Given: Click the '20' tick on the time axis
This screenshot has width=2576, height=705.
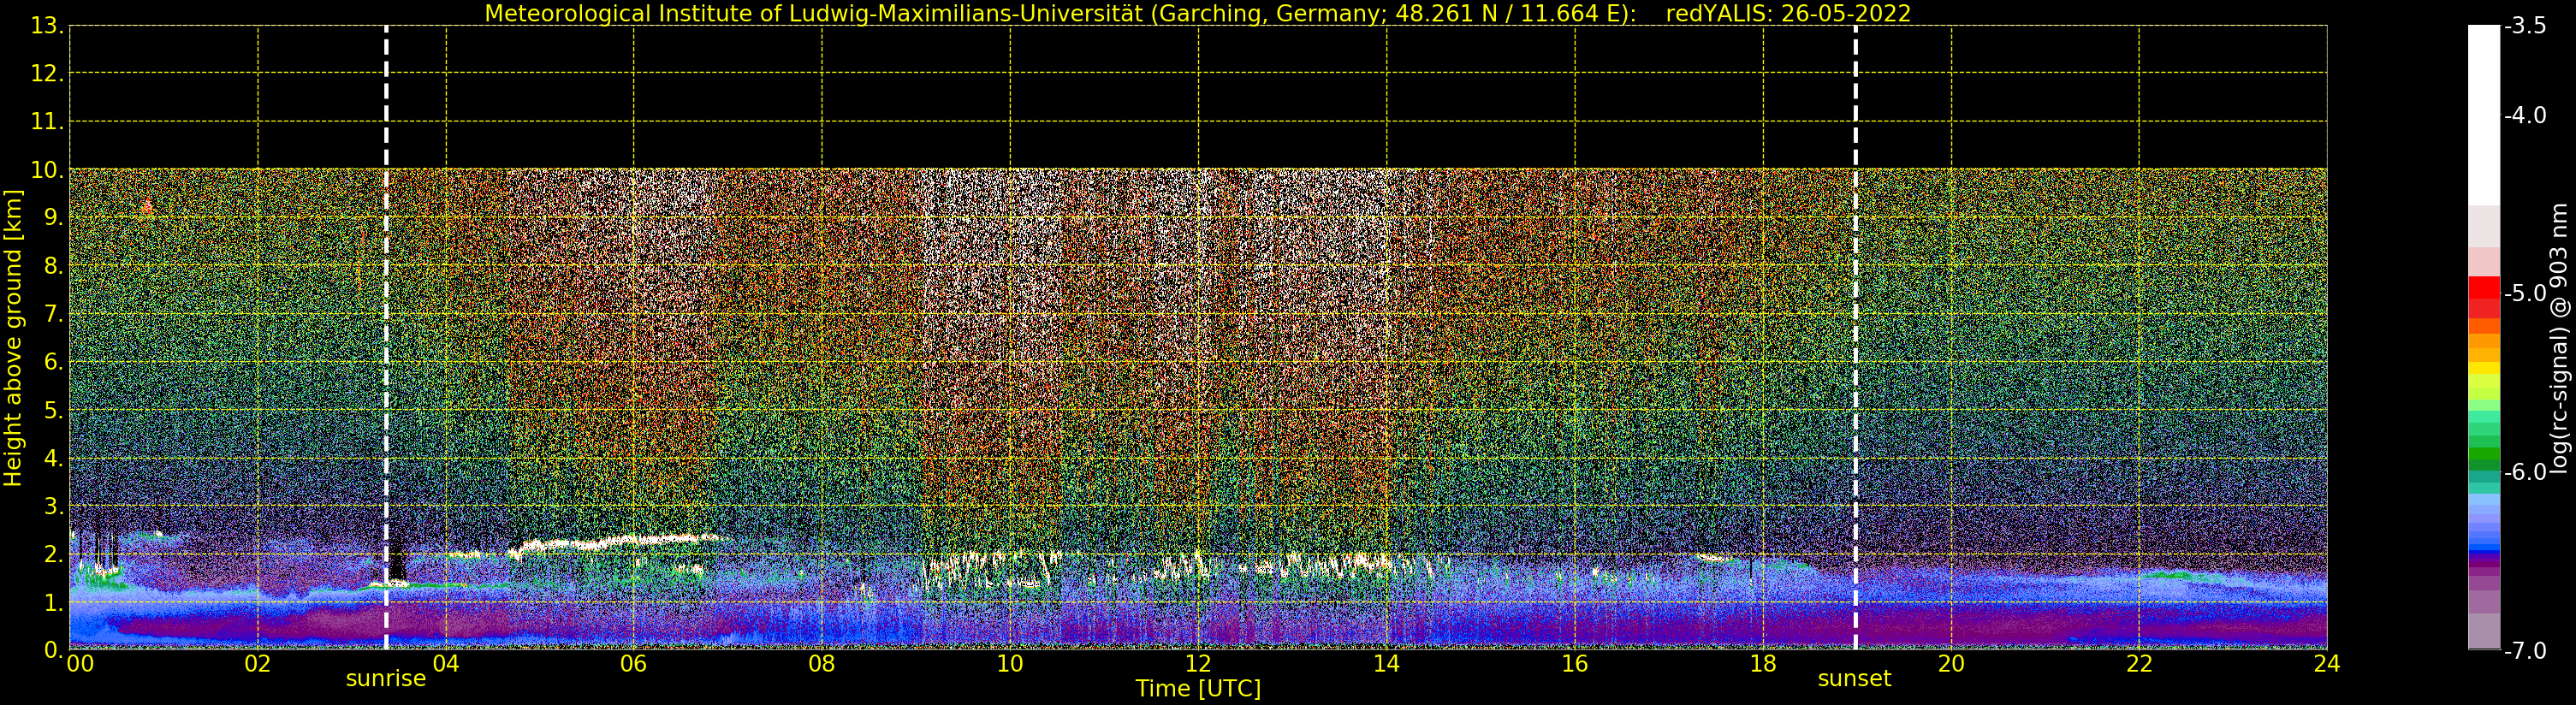Looking at the screenshot, I should (1951, 663).
